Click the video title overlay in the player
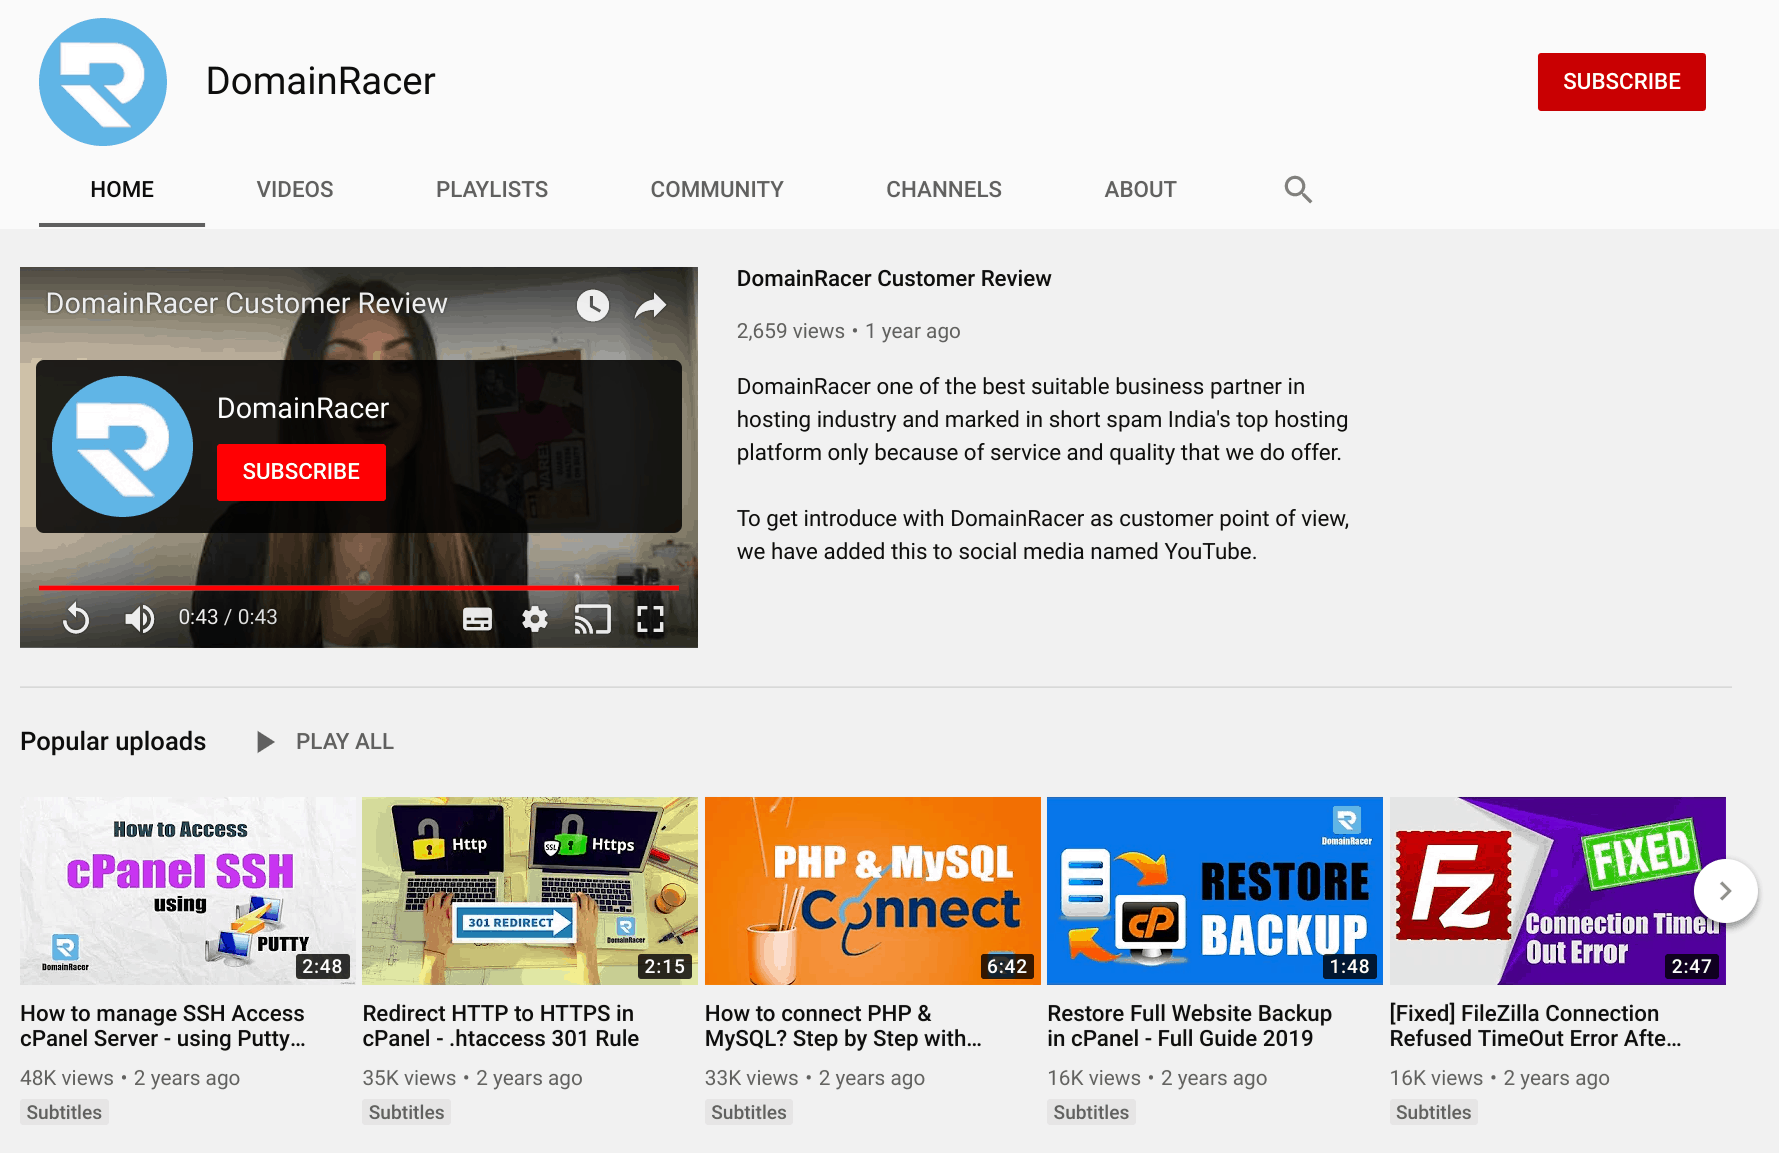This screenshot has width=1779, height=1153. coord(247,304)
